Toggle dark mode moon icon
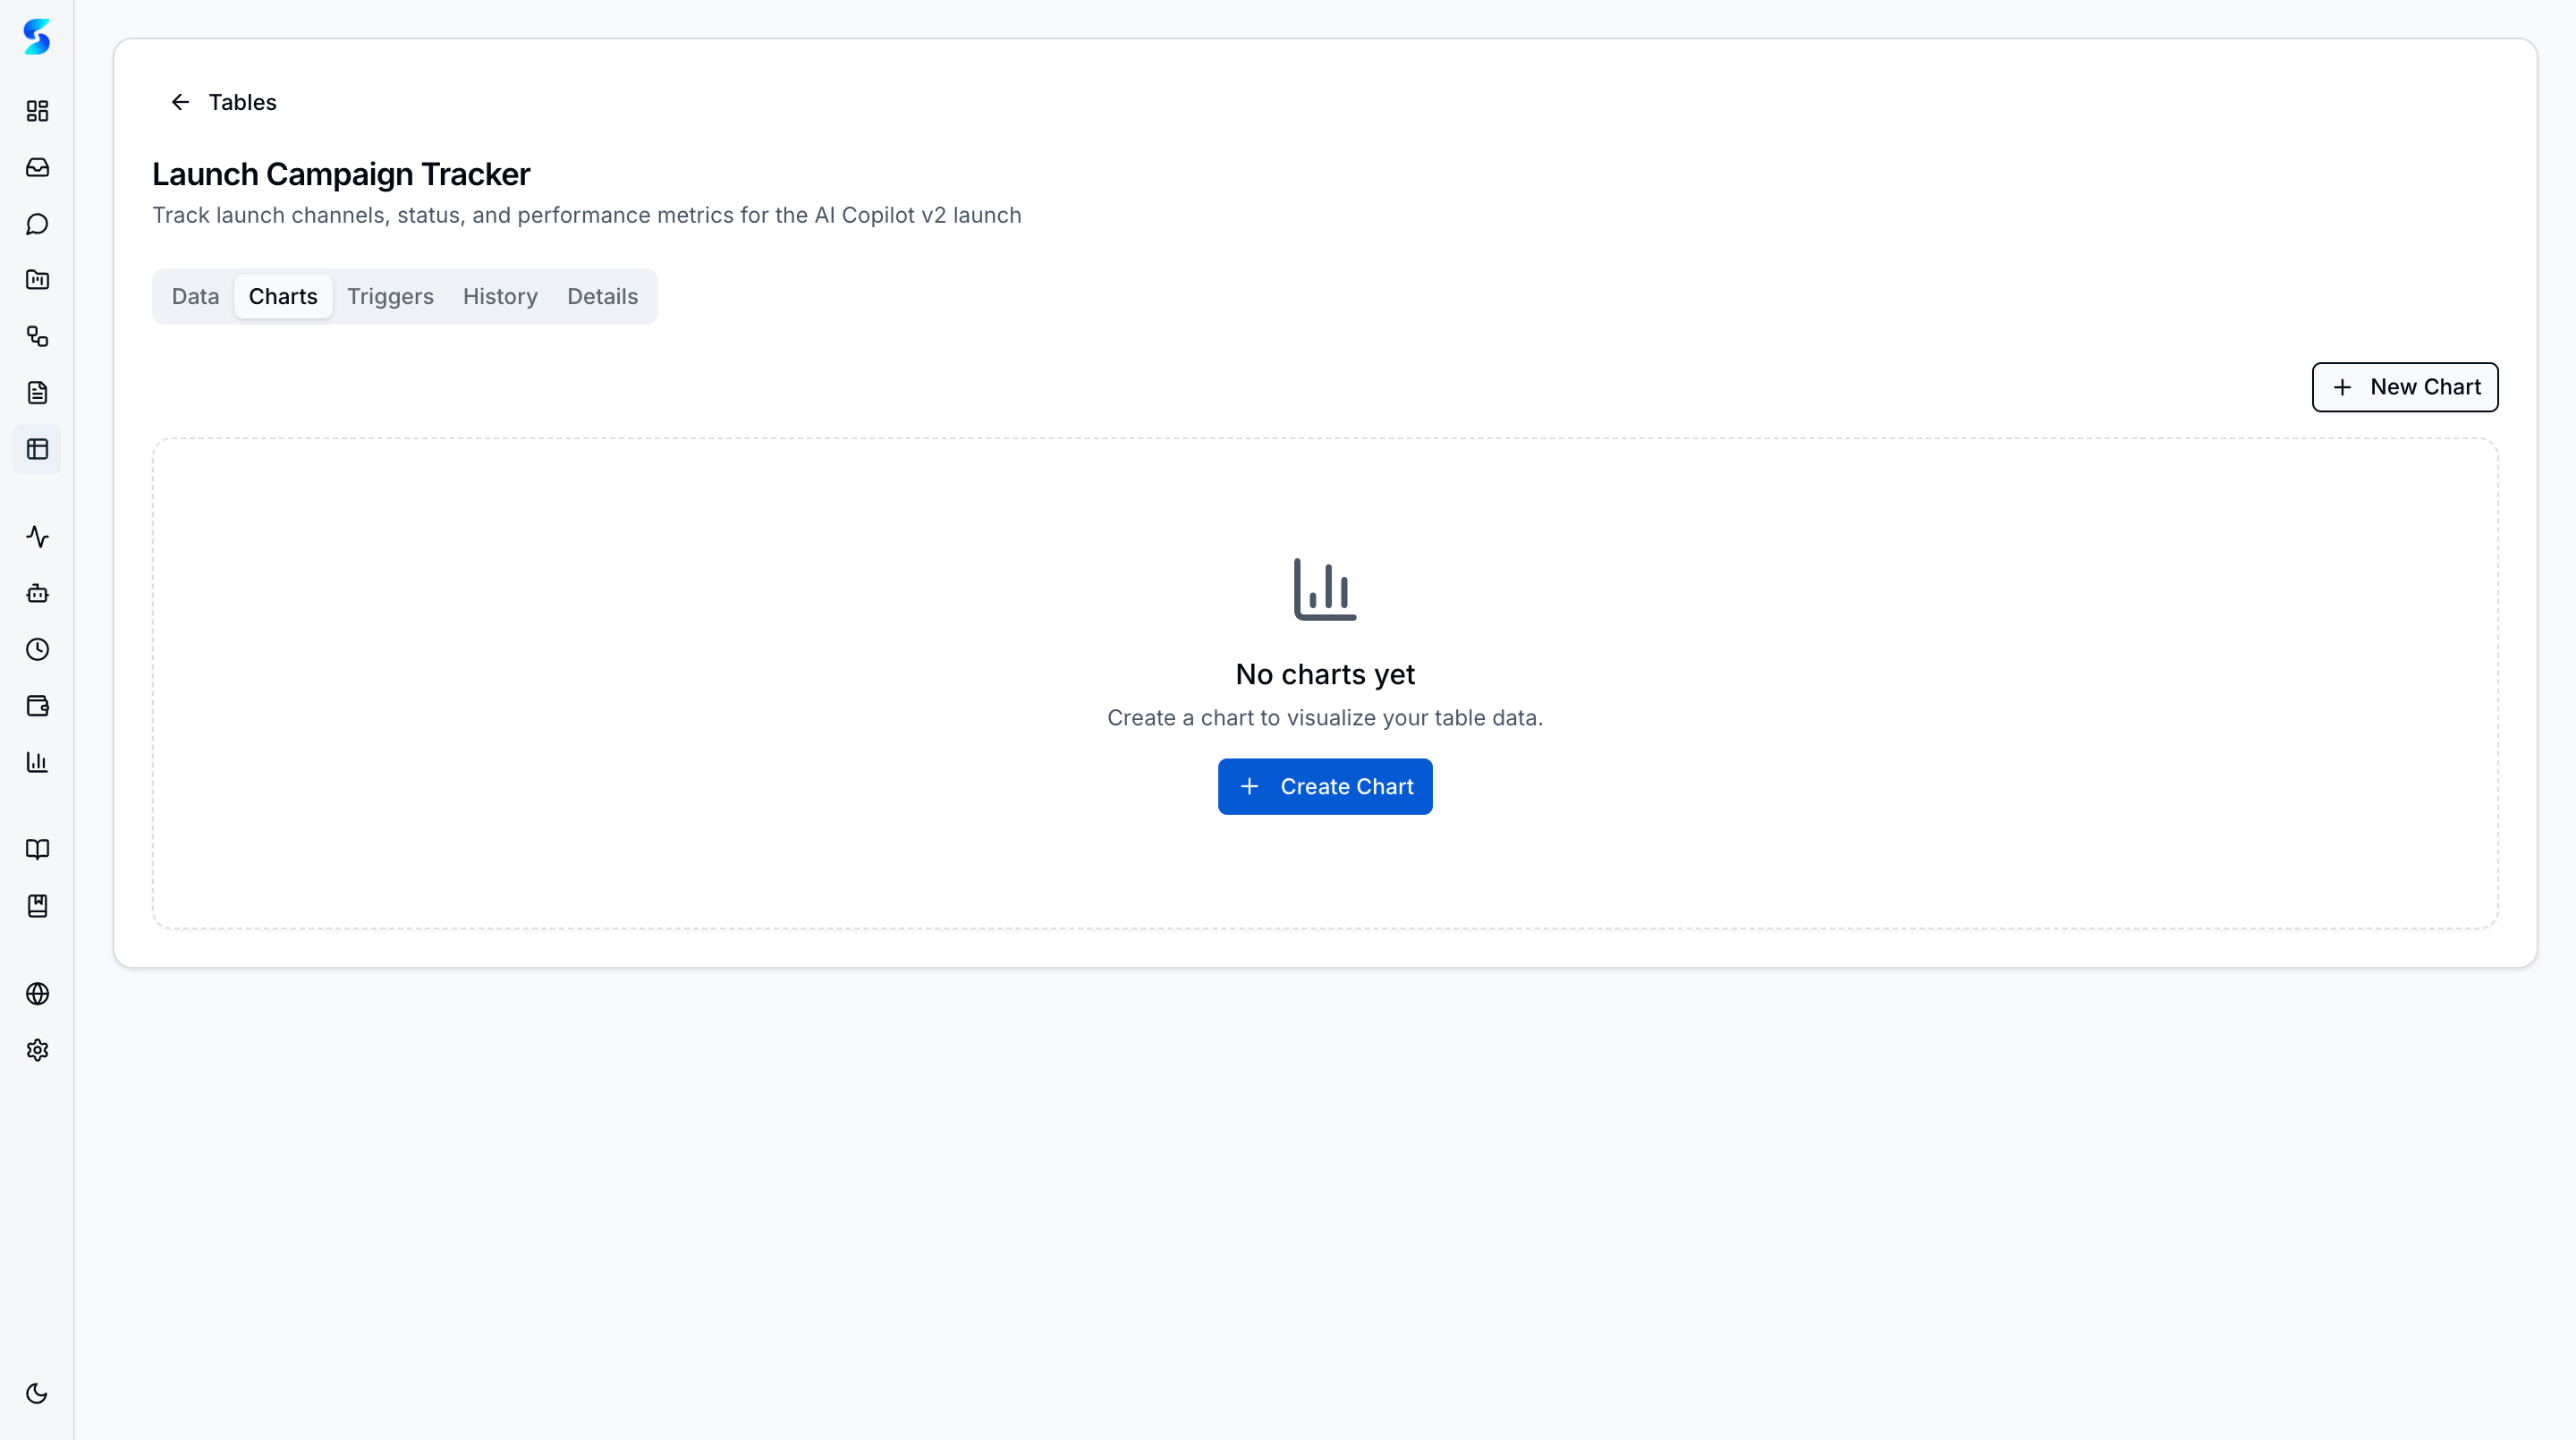Viewport: 2576px width, 1440px height. point(37,1393)
